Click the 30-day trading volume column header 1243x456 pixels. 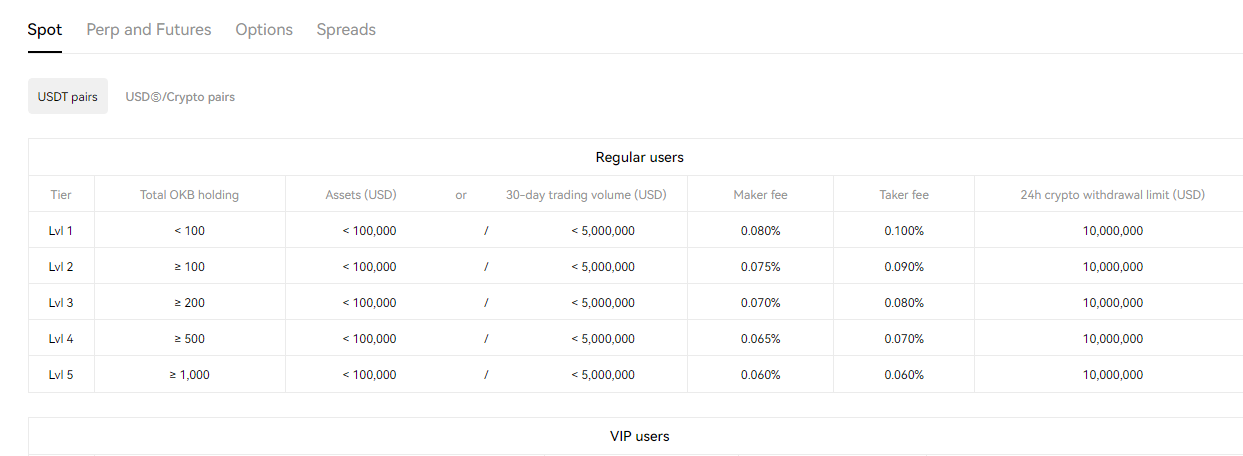coord(586,195)
